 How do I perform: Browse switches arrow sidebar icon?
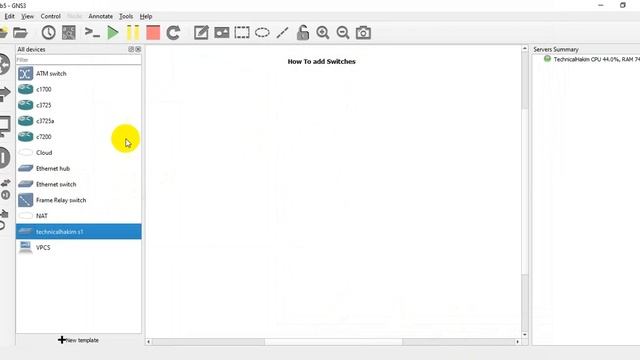4,95
